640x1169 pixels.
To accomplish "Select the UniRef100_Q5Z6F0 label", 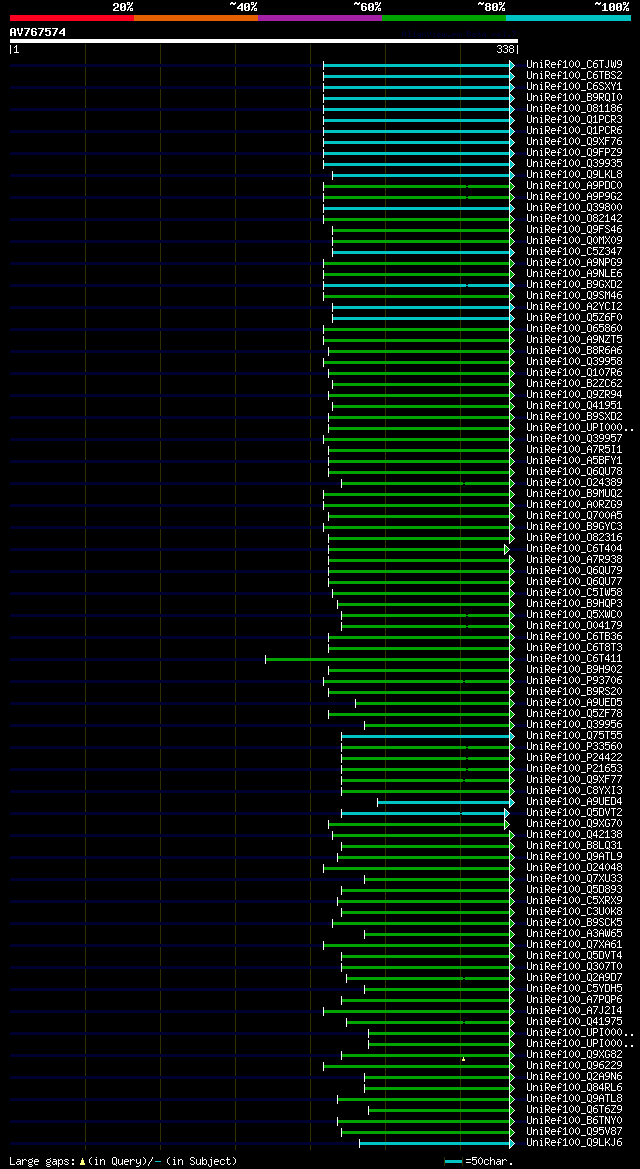I will coord(574,318).
